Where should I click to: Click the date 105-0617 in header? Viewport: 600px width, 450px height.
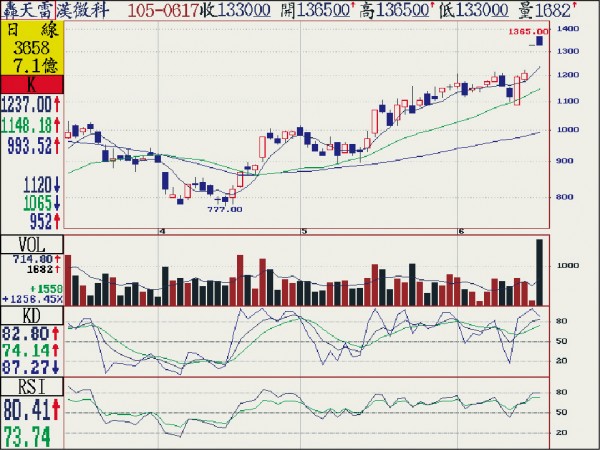[x=163, y=11]
